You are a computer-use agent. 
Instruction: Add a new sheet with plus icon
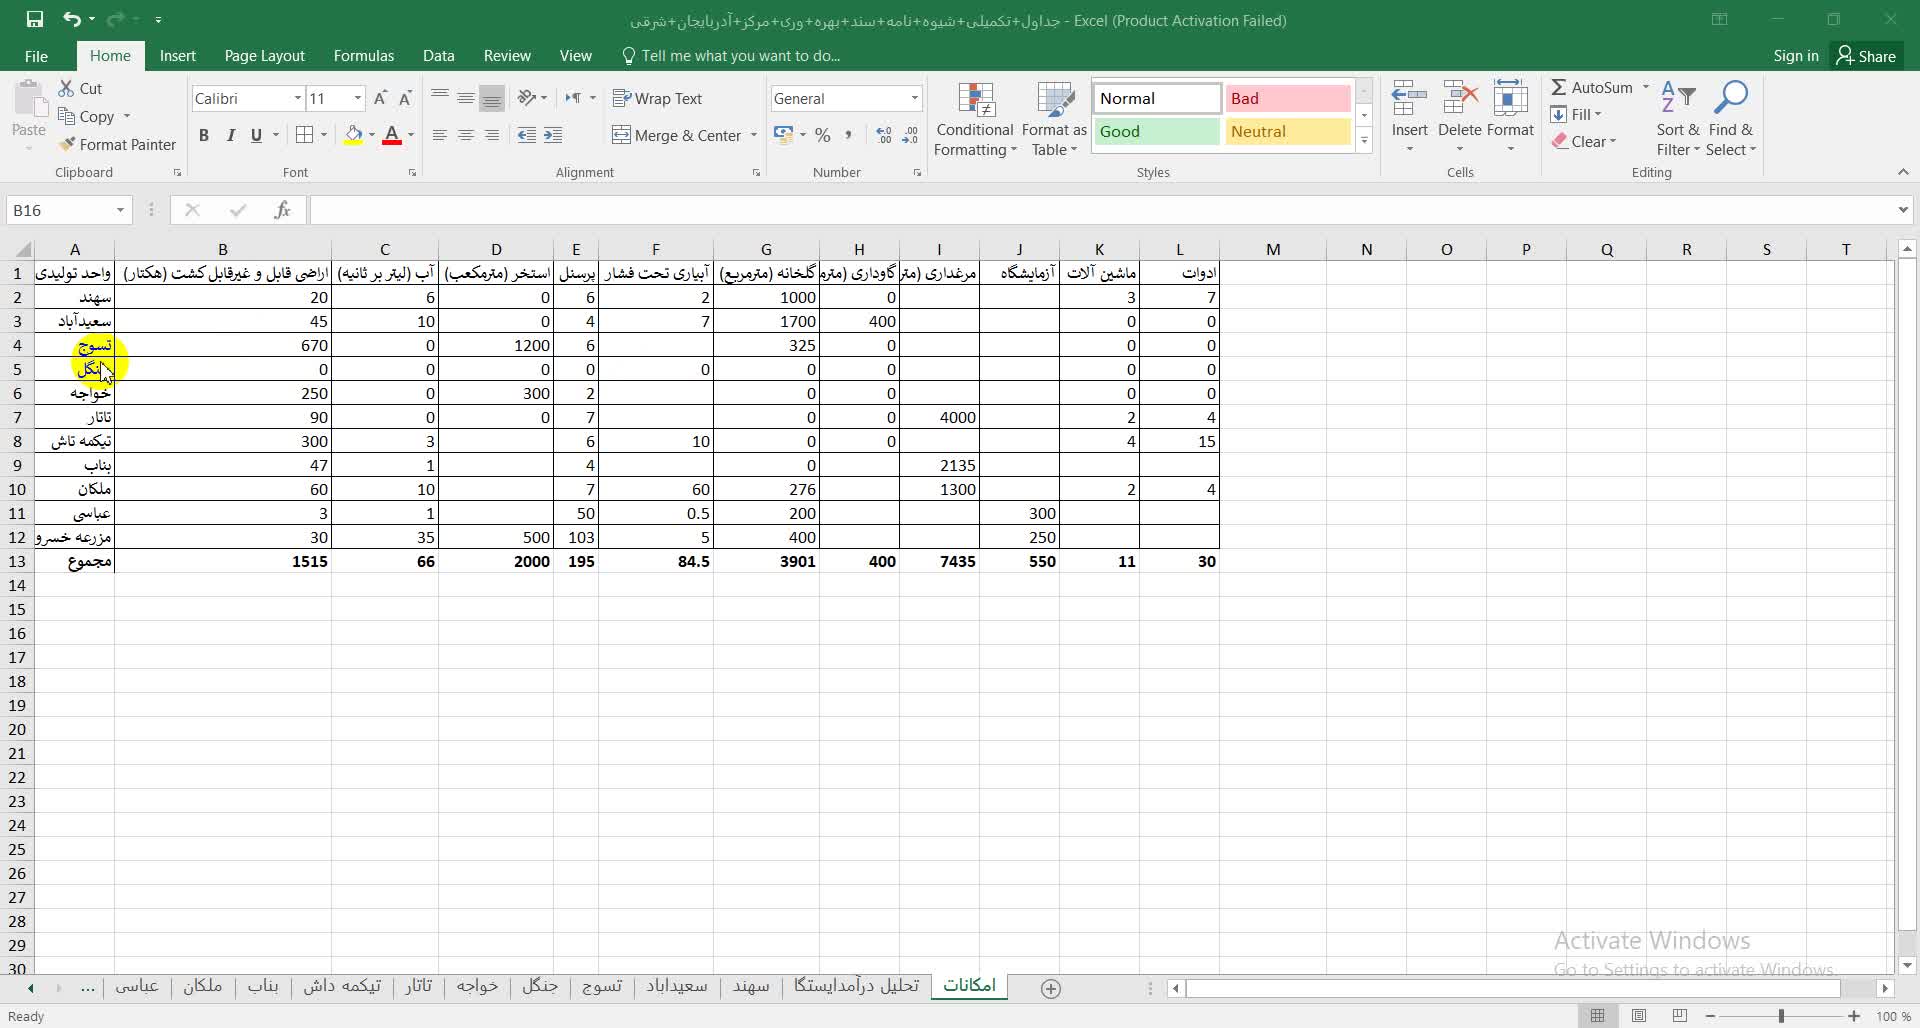tap(1050, 988)
